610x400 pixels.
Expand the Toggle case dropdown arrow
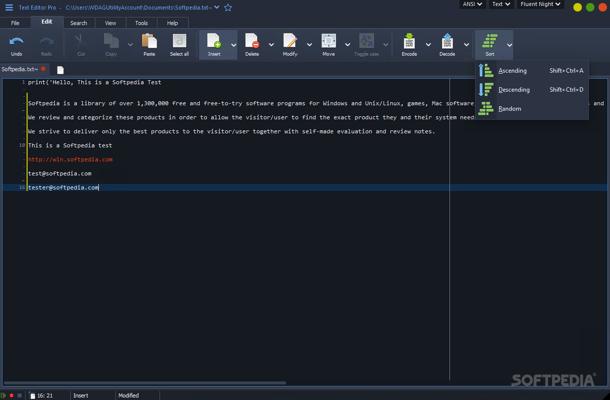point(386,45)
